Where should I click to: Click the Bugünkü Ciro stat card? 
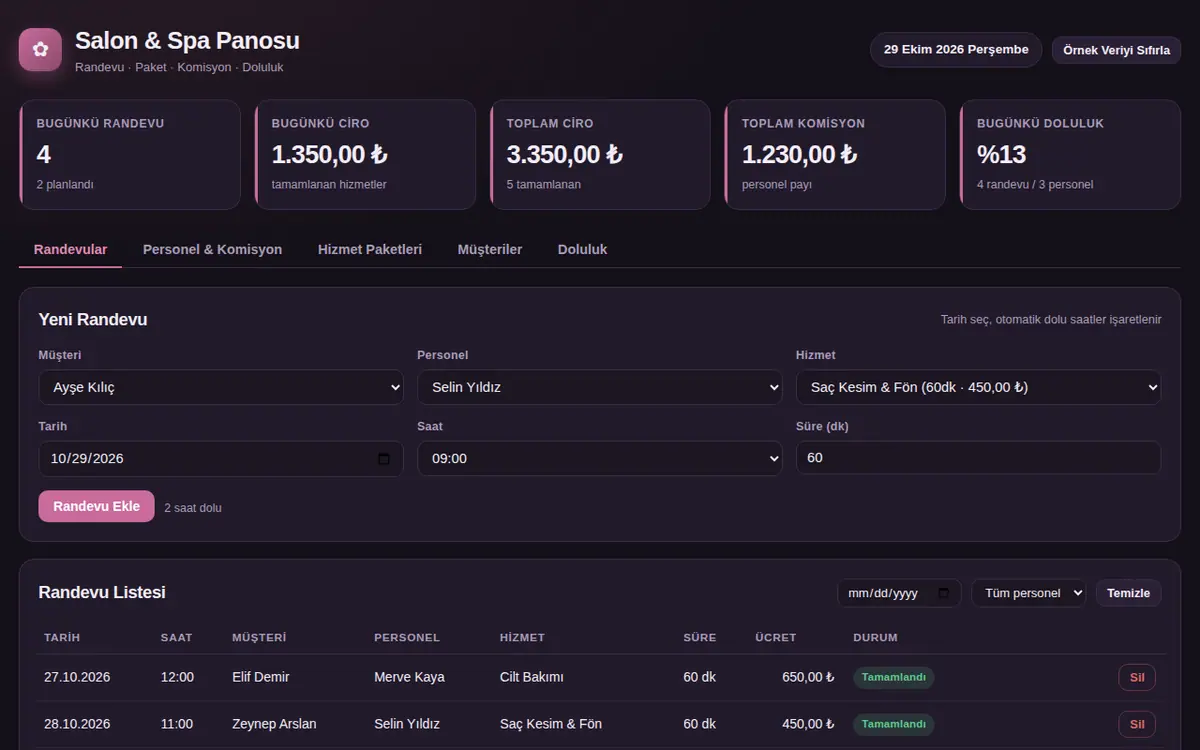(365, 154)
